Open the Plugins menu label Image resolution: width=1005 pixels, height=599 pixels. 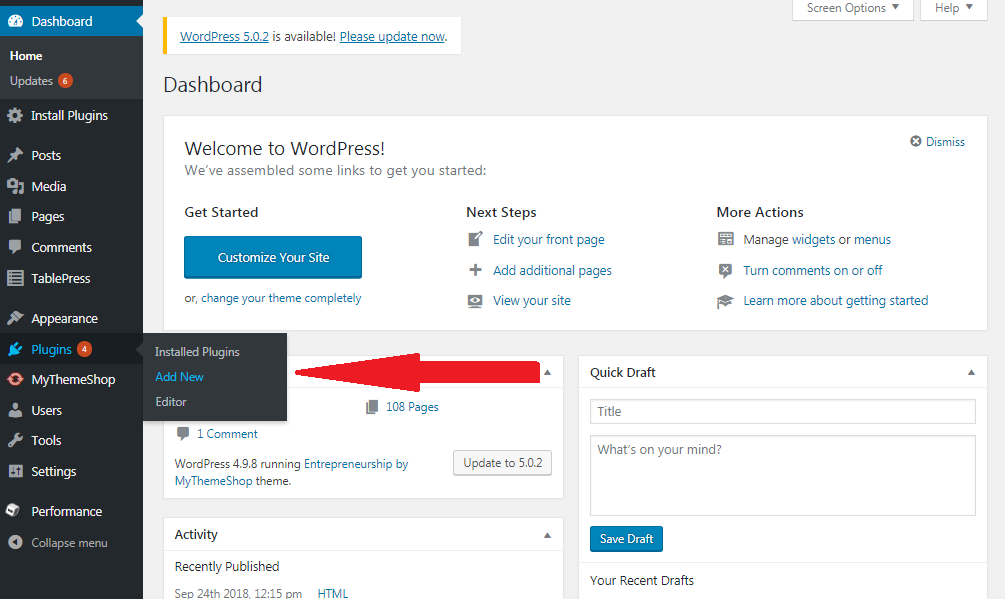tap(51, 349)
